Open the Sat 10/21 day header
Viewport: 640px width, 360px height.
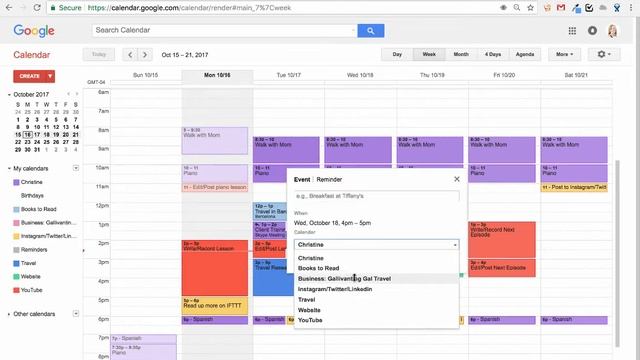pyautogui.click(x=576, y=75)
